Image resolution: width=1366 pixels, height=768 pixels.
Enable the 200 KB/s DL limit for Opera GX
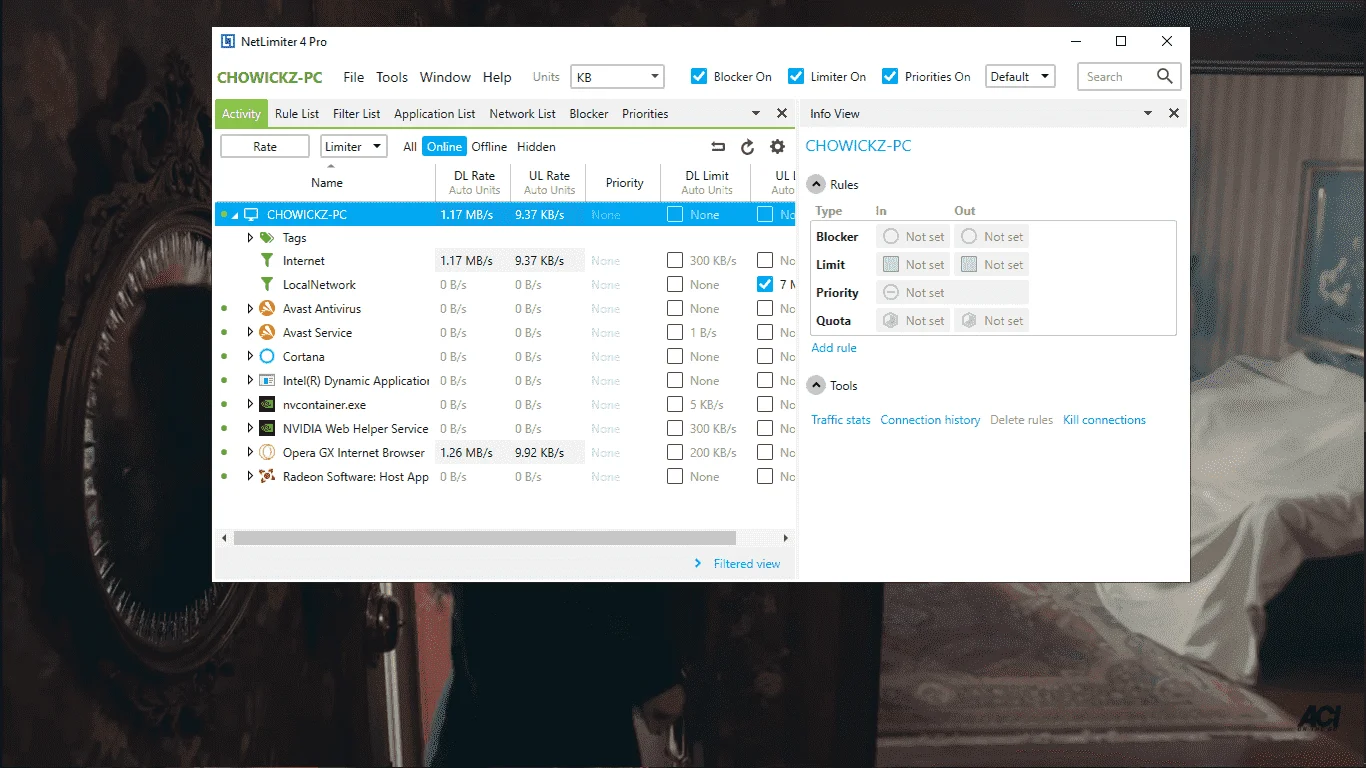(x=675, y=453)
